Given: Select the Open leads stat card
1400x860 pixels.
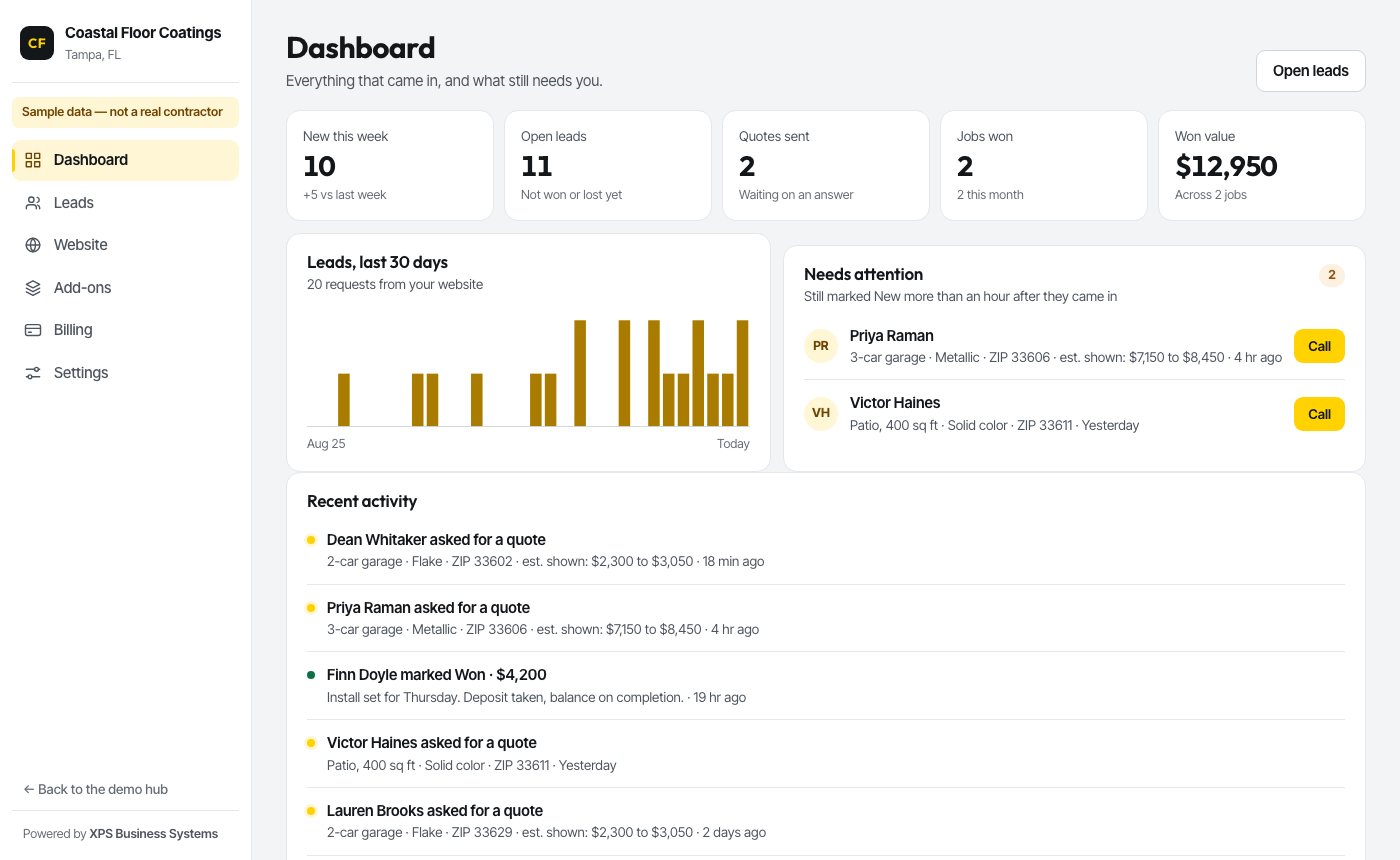Looking at the screenshot, I should (608, 165).
